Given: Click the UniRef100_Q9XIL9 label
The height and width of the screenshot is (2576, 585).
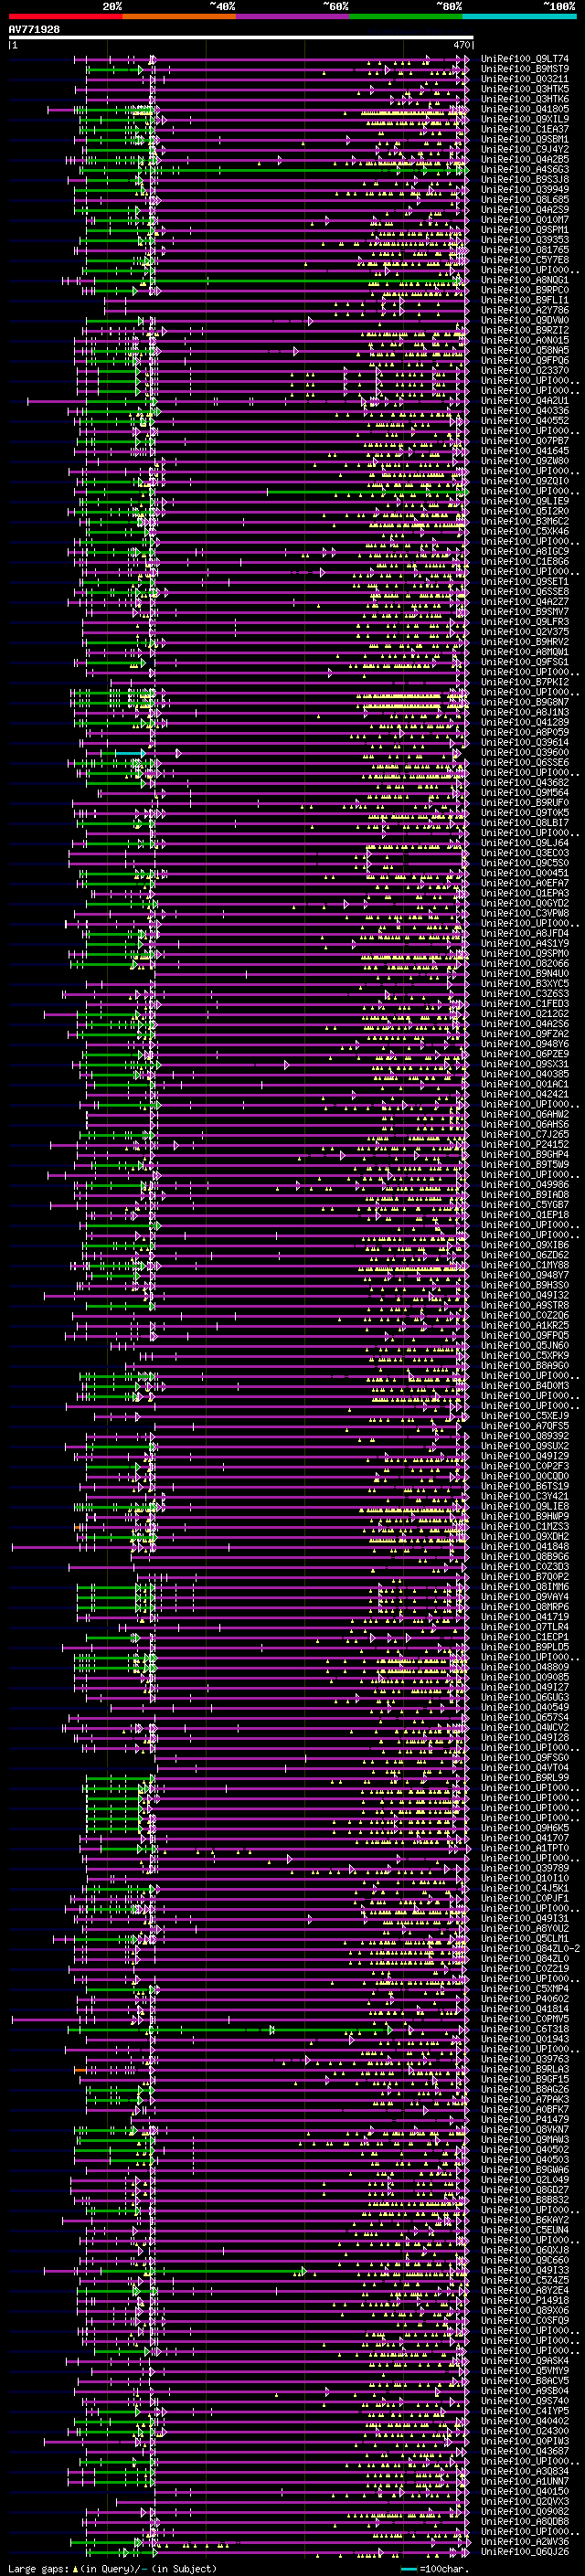Looking at the screenshot, I should 525,120.
